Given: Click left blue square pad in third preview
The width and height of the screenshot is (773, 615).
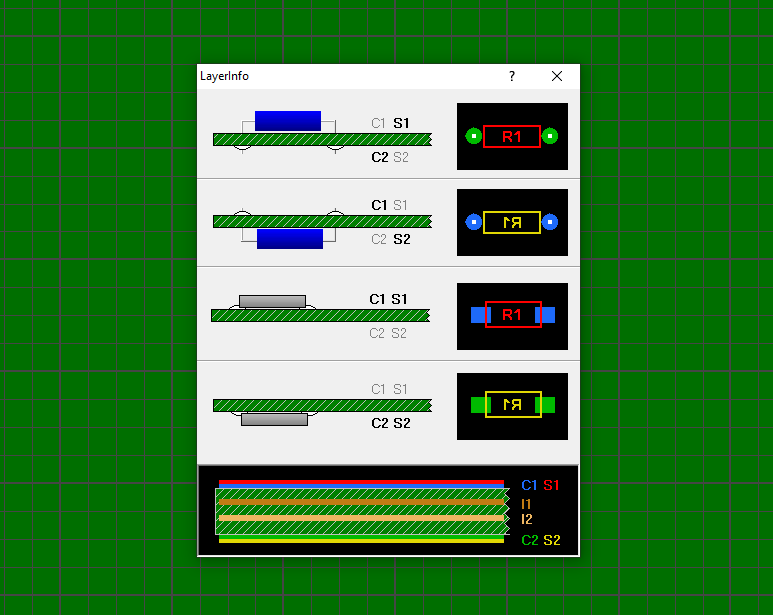Looking at the screenshot, I should [x=478, y=315].
